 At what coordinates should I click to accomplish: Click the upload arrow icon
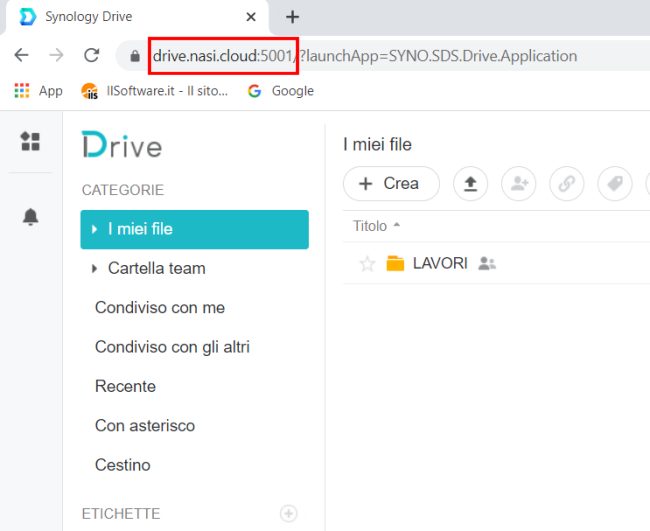[x=470, y=184]
